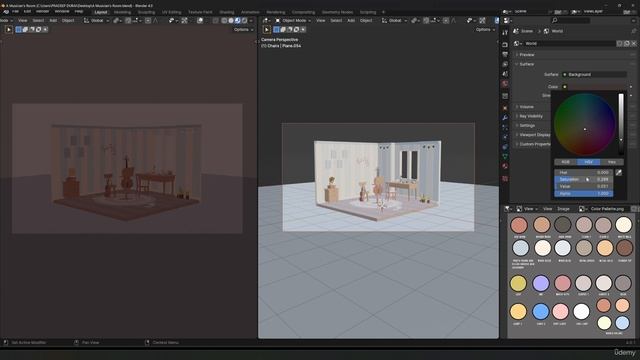Image resolution: width=640 pixels, height=360 pixels.
Task: Open the View Layer properties tab
Action: coord(505,64)
